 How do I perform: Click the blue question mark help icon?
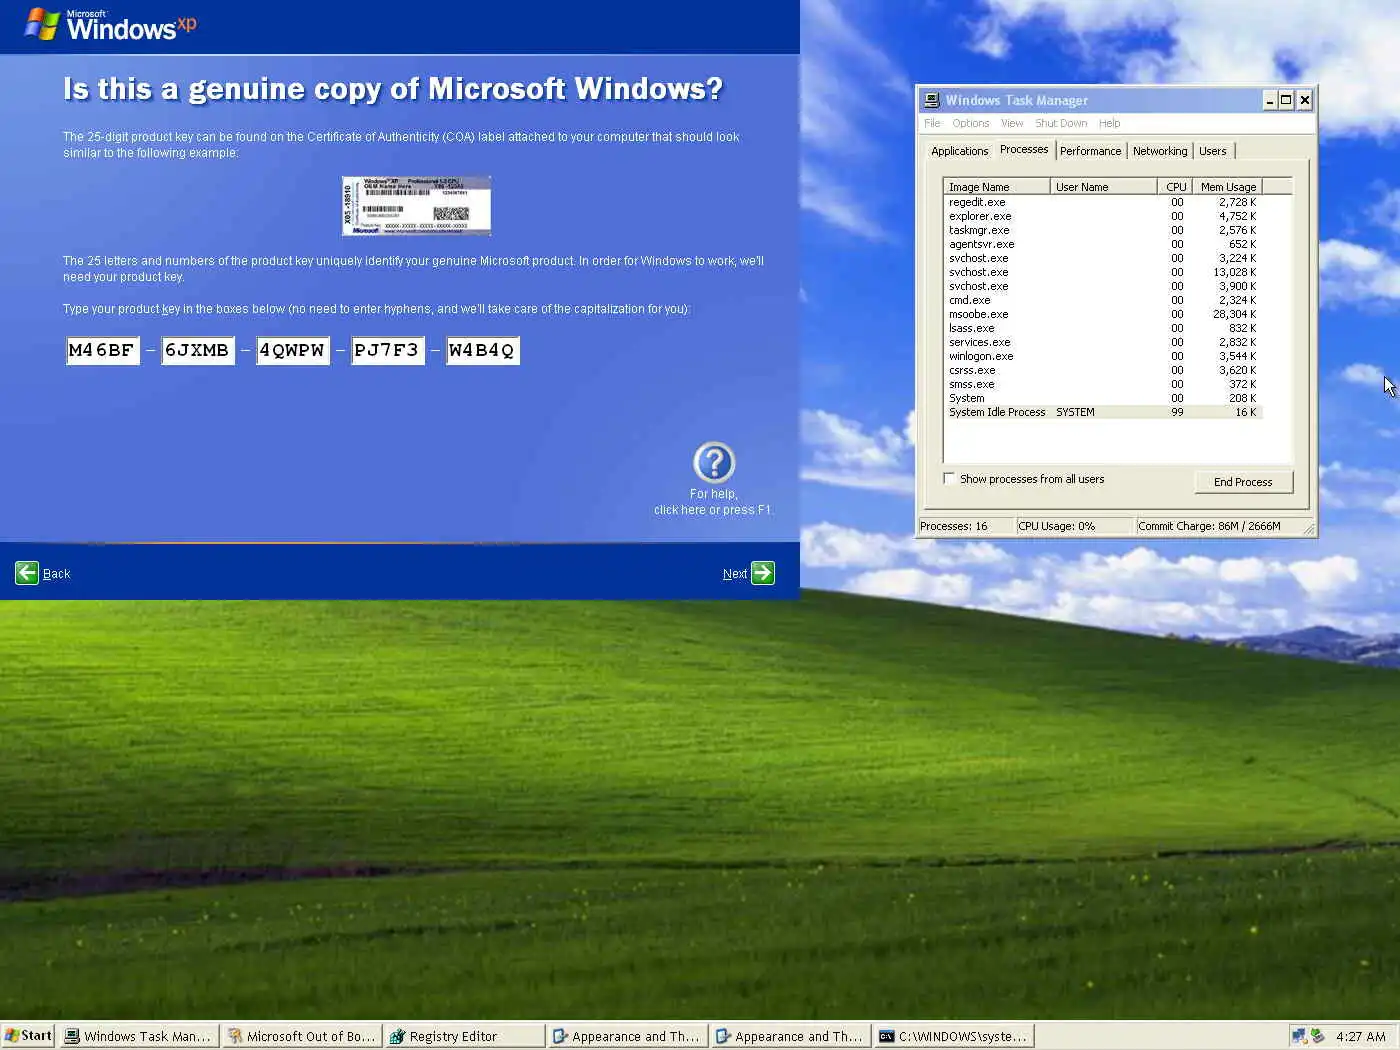coord(714,463)
